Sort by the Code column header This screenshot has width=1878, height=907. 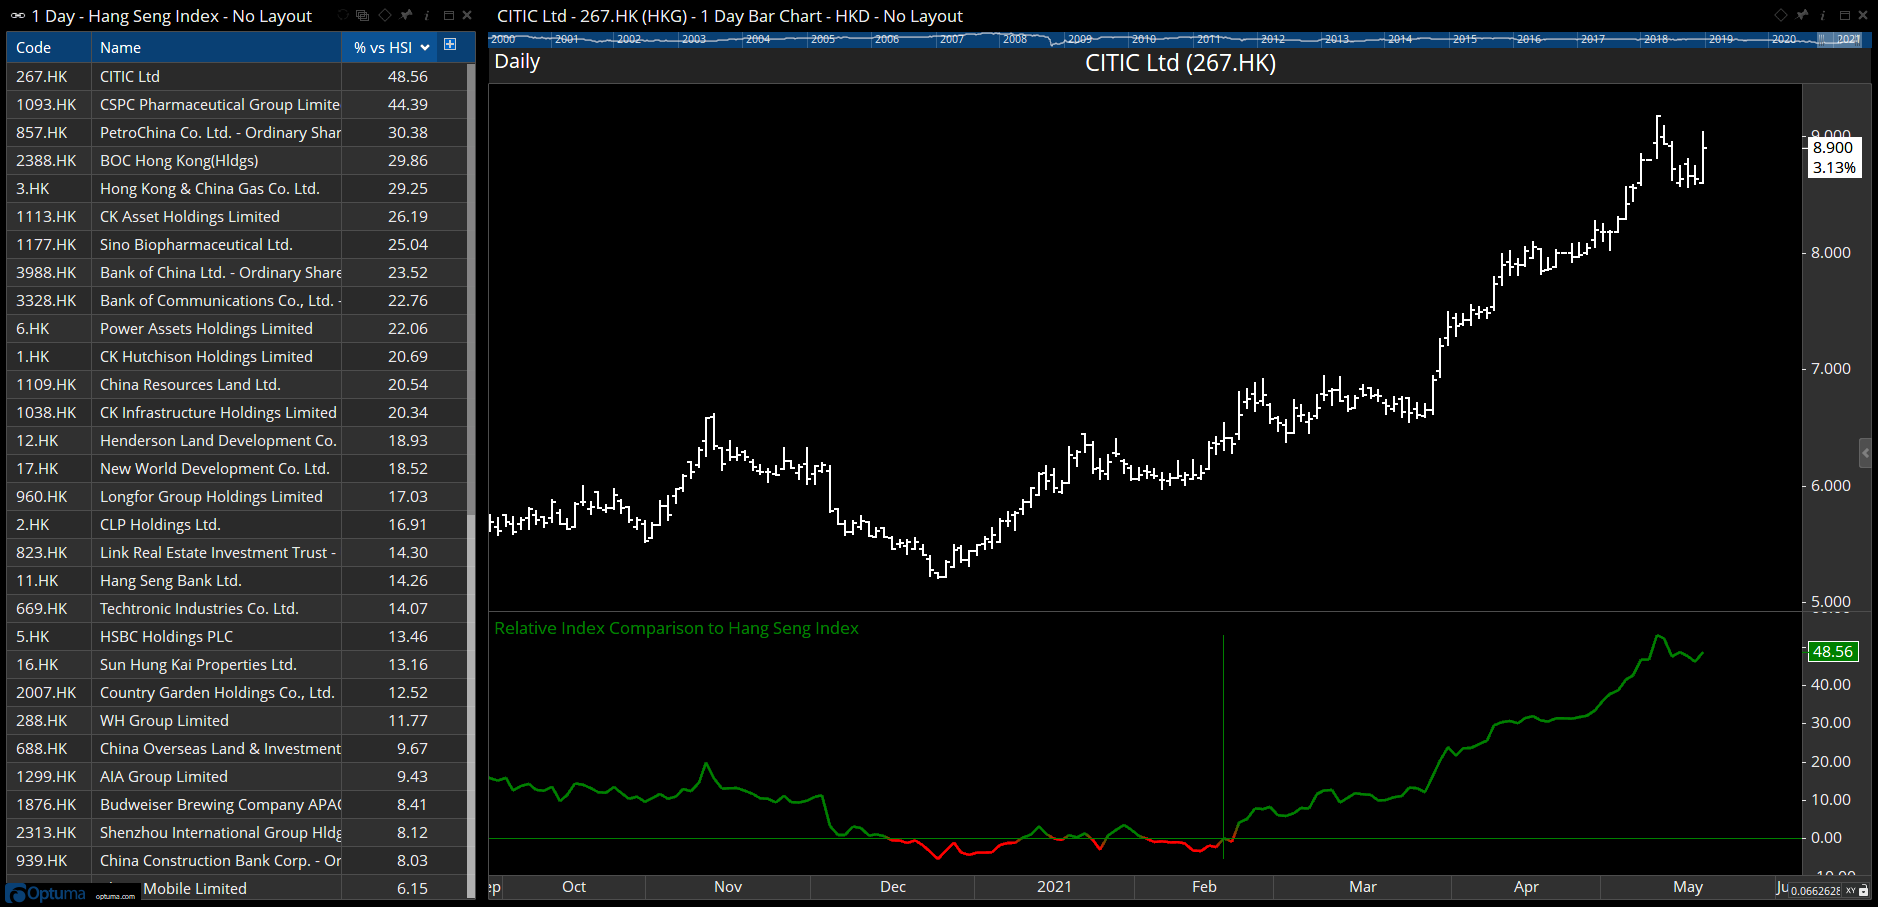pyautogui.click(x=49, y=47)
